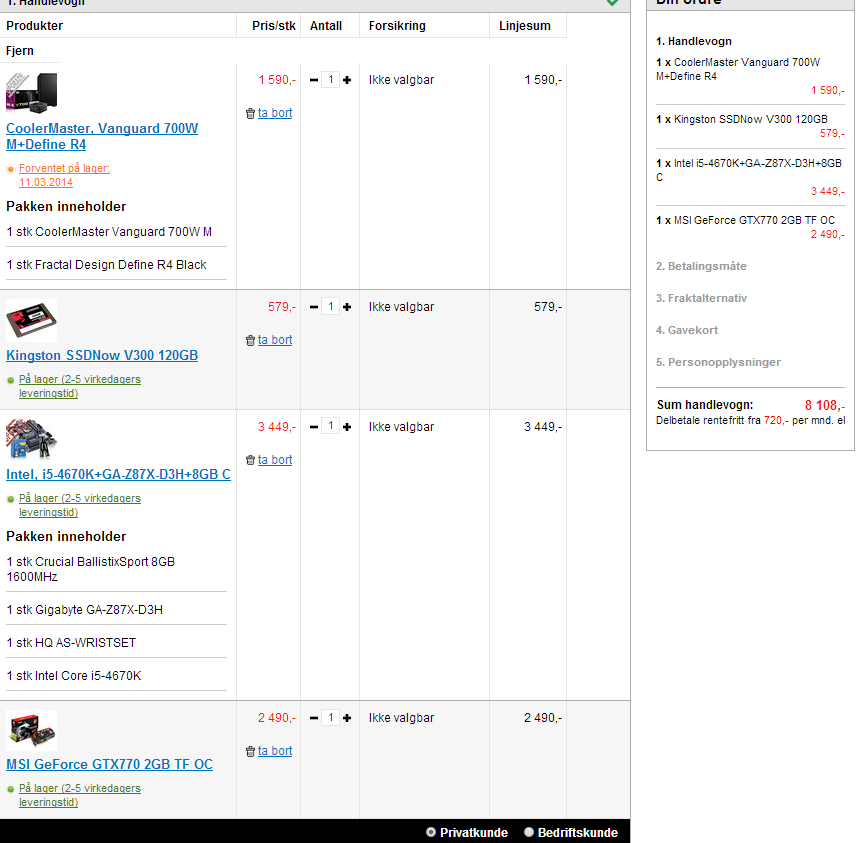Click quantity field for Kingston SSDNow
Viewport: 863px width, 843px height.
pos(331,306)
